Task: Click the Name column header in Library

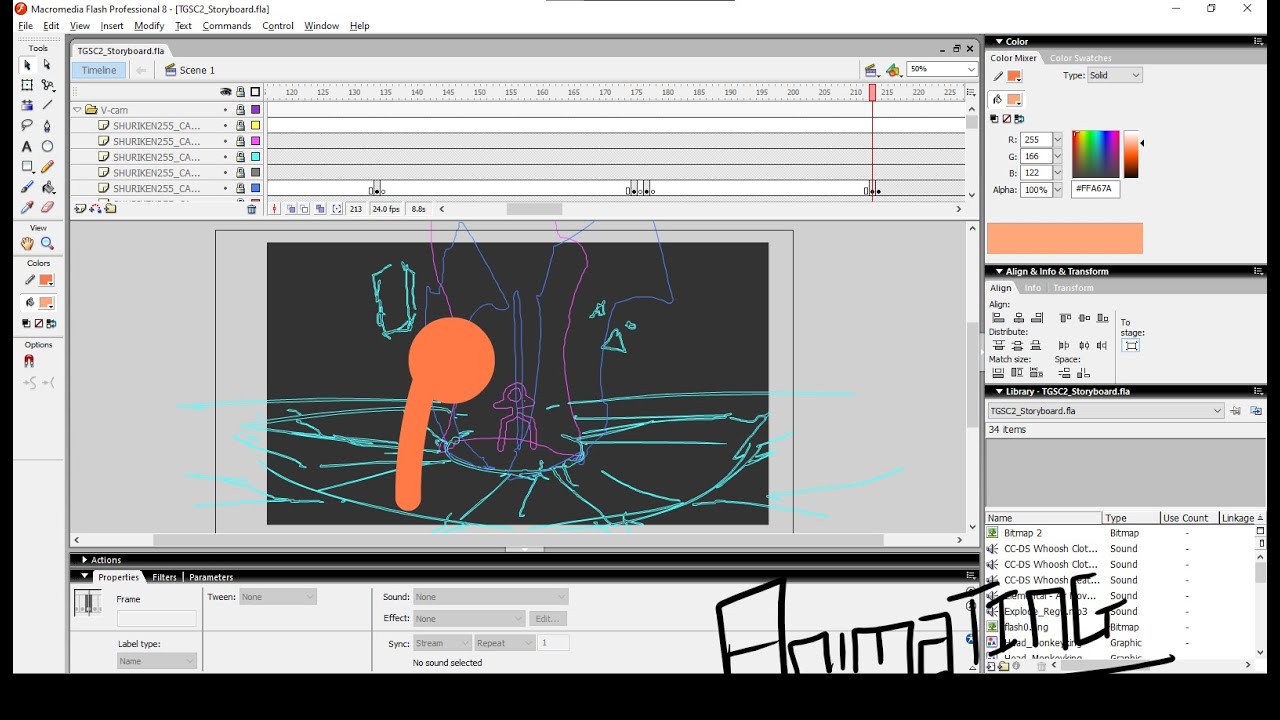Action: [1043, 518]
